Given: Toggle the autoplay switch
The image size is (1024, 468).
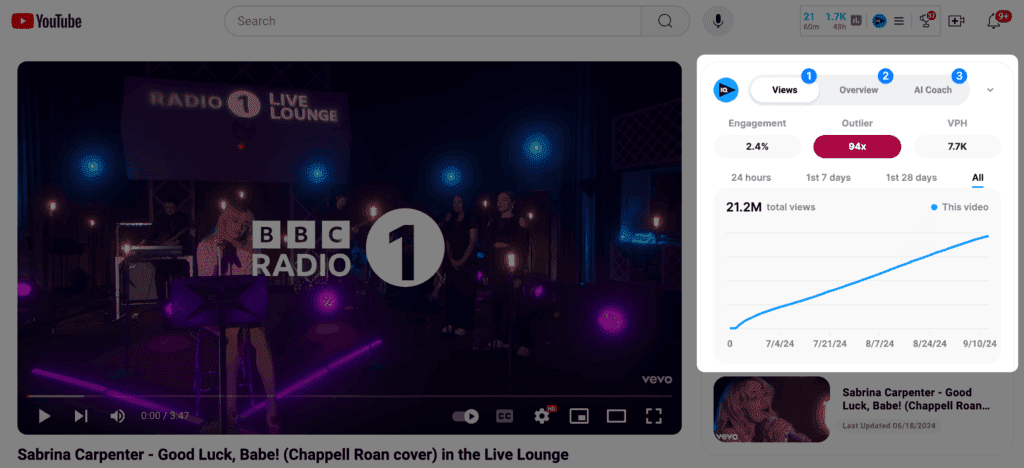Looking at the screenshot, I should pos(466,416).
